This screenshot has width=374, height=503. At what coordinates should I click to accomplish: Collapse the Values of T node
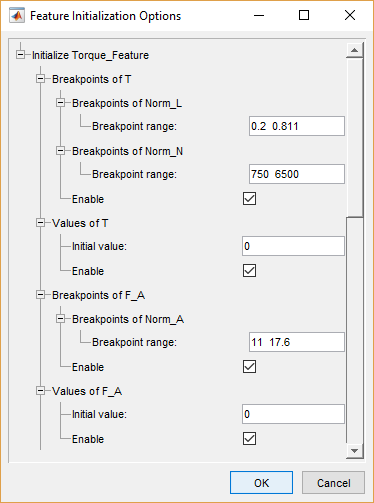(x=40, y=223)
